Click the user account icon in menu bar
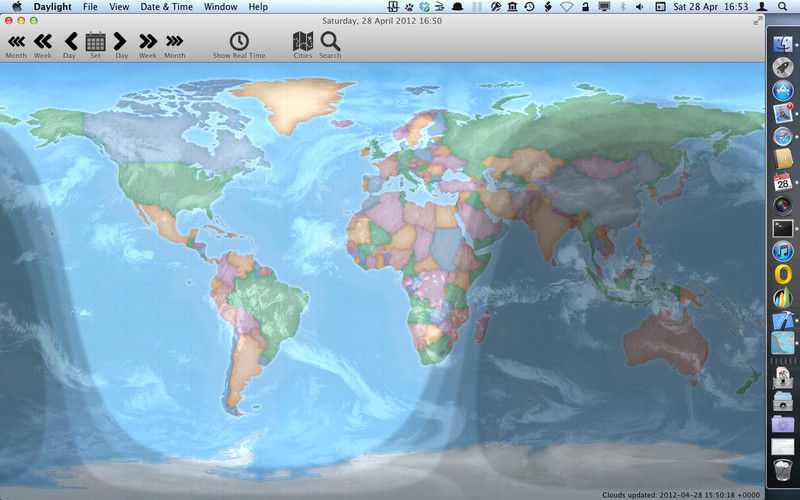The height and width of the screenshot is (500, 800). (x=762, y=7)
